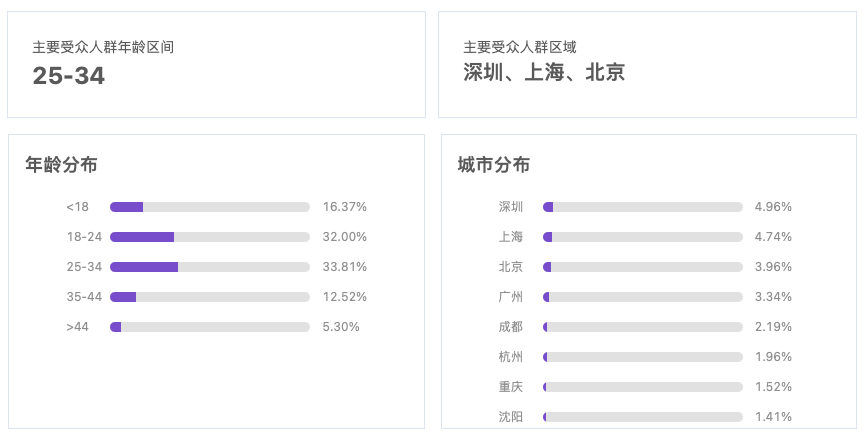Click the large bold 25-34 summary value

(68, 76)
